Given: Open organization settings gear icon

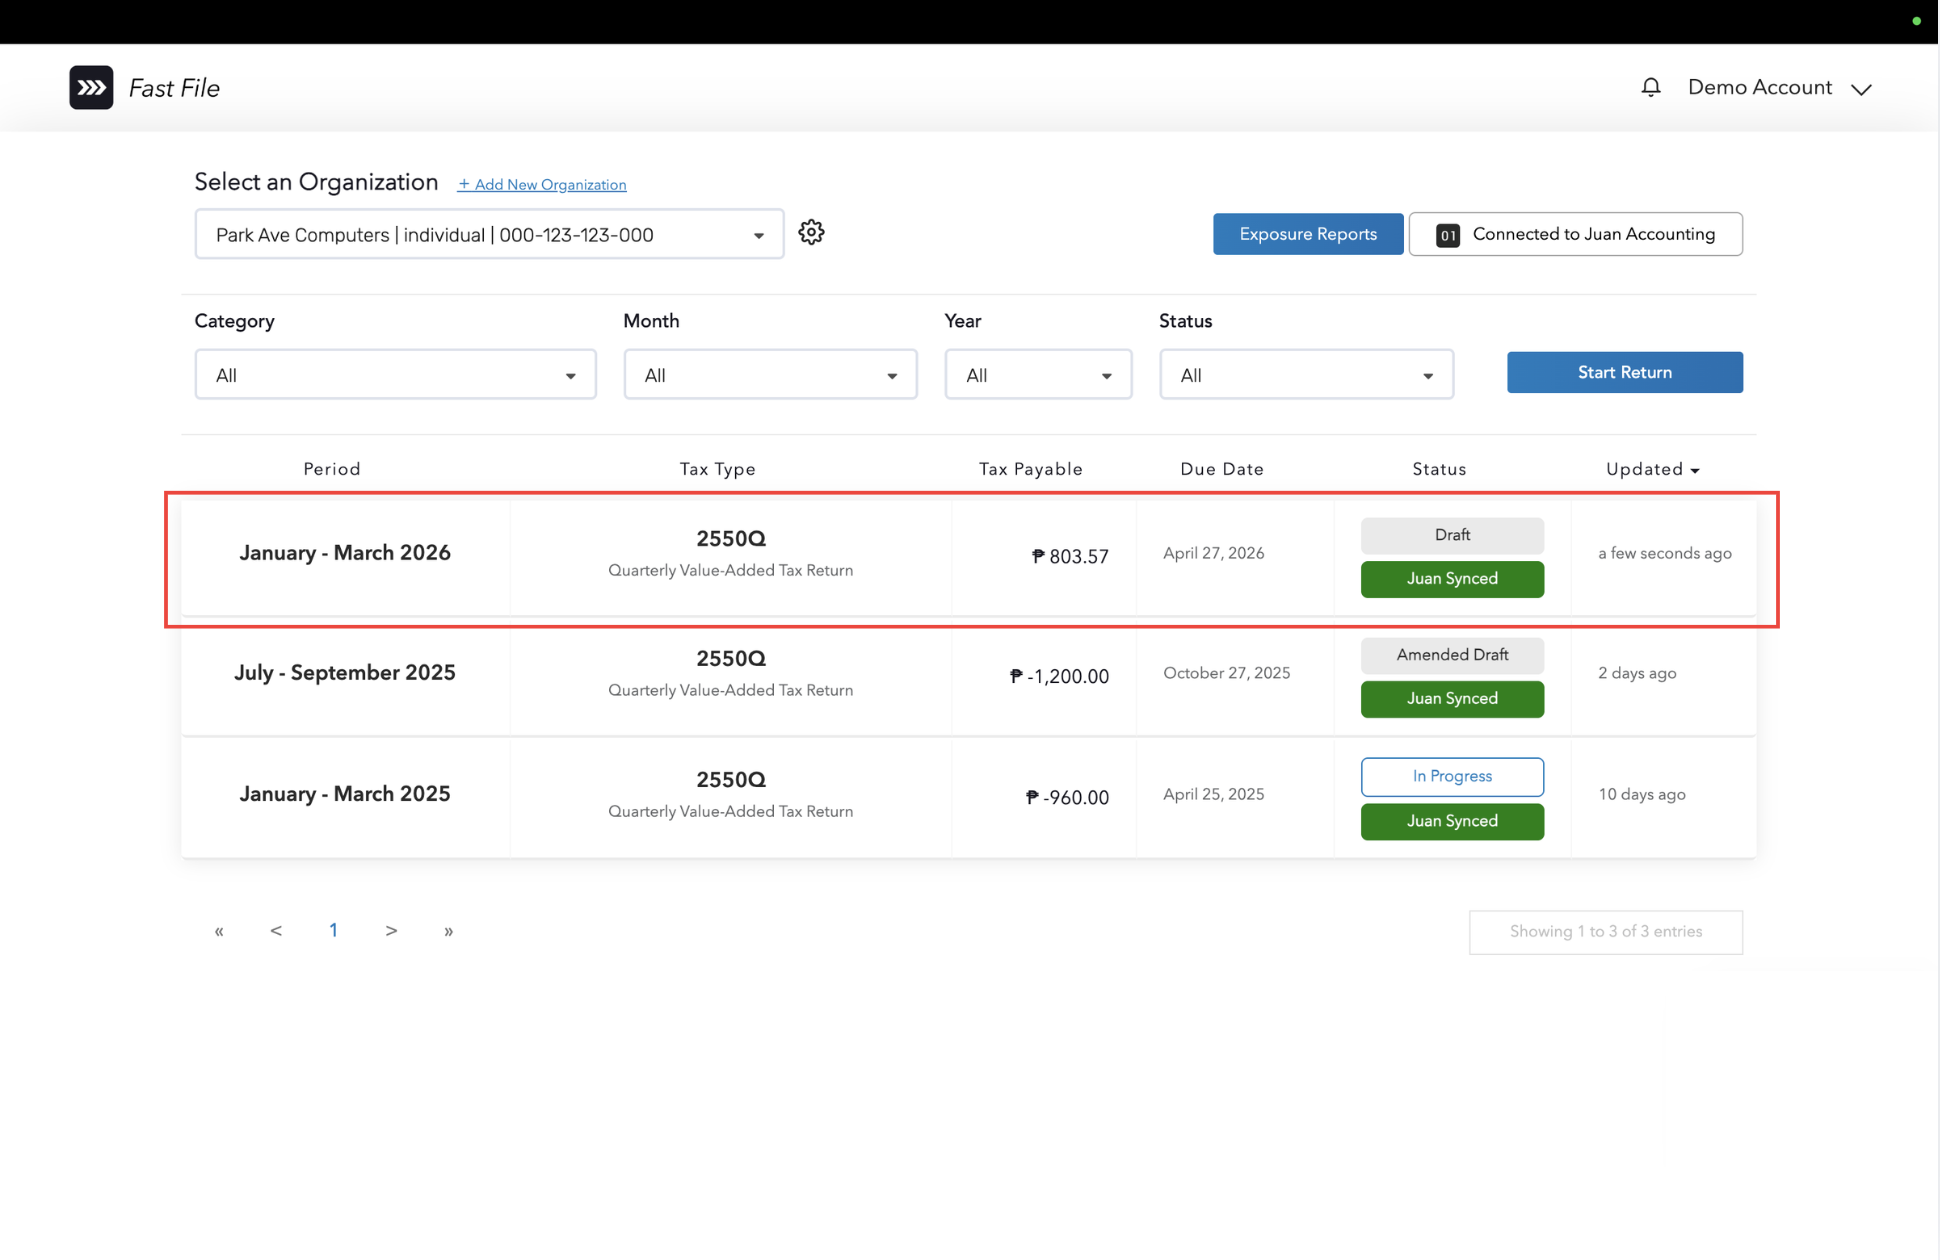Looking at the screenshot, I should click(x=811, y=233).
